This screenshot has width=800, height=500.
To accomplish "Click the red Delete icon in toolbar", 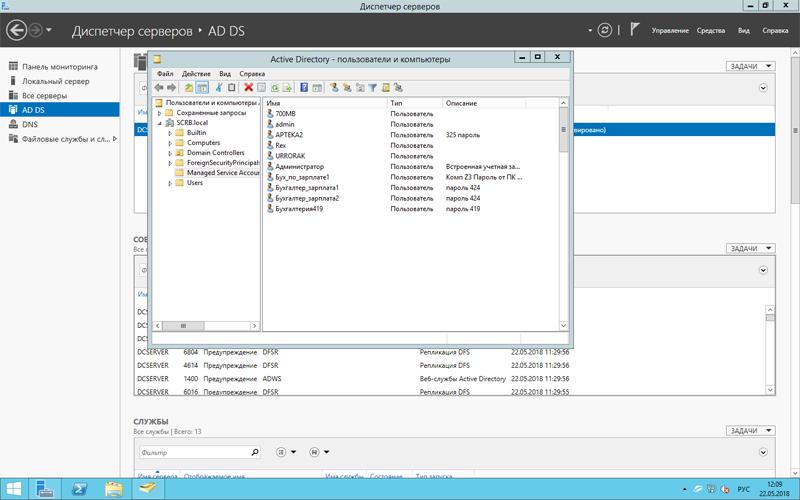I will tap(248, 88).
